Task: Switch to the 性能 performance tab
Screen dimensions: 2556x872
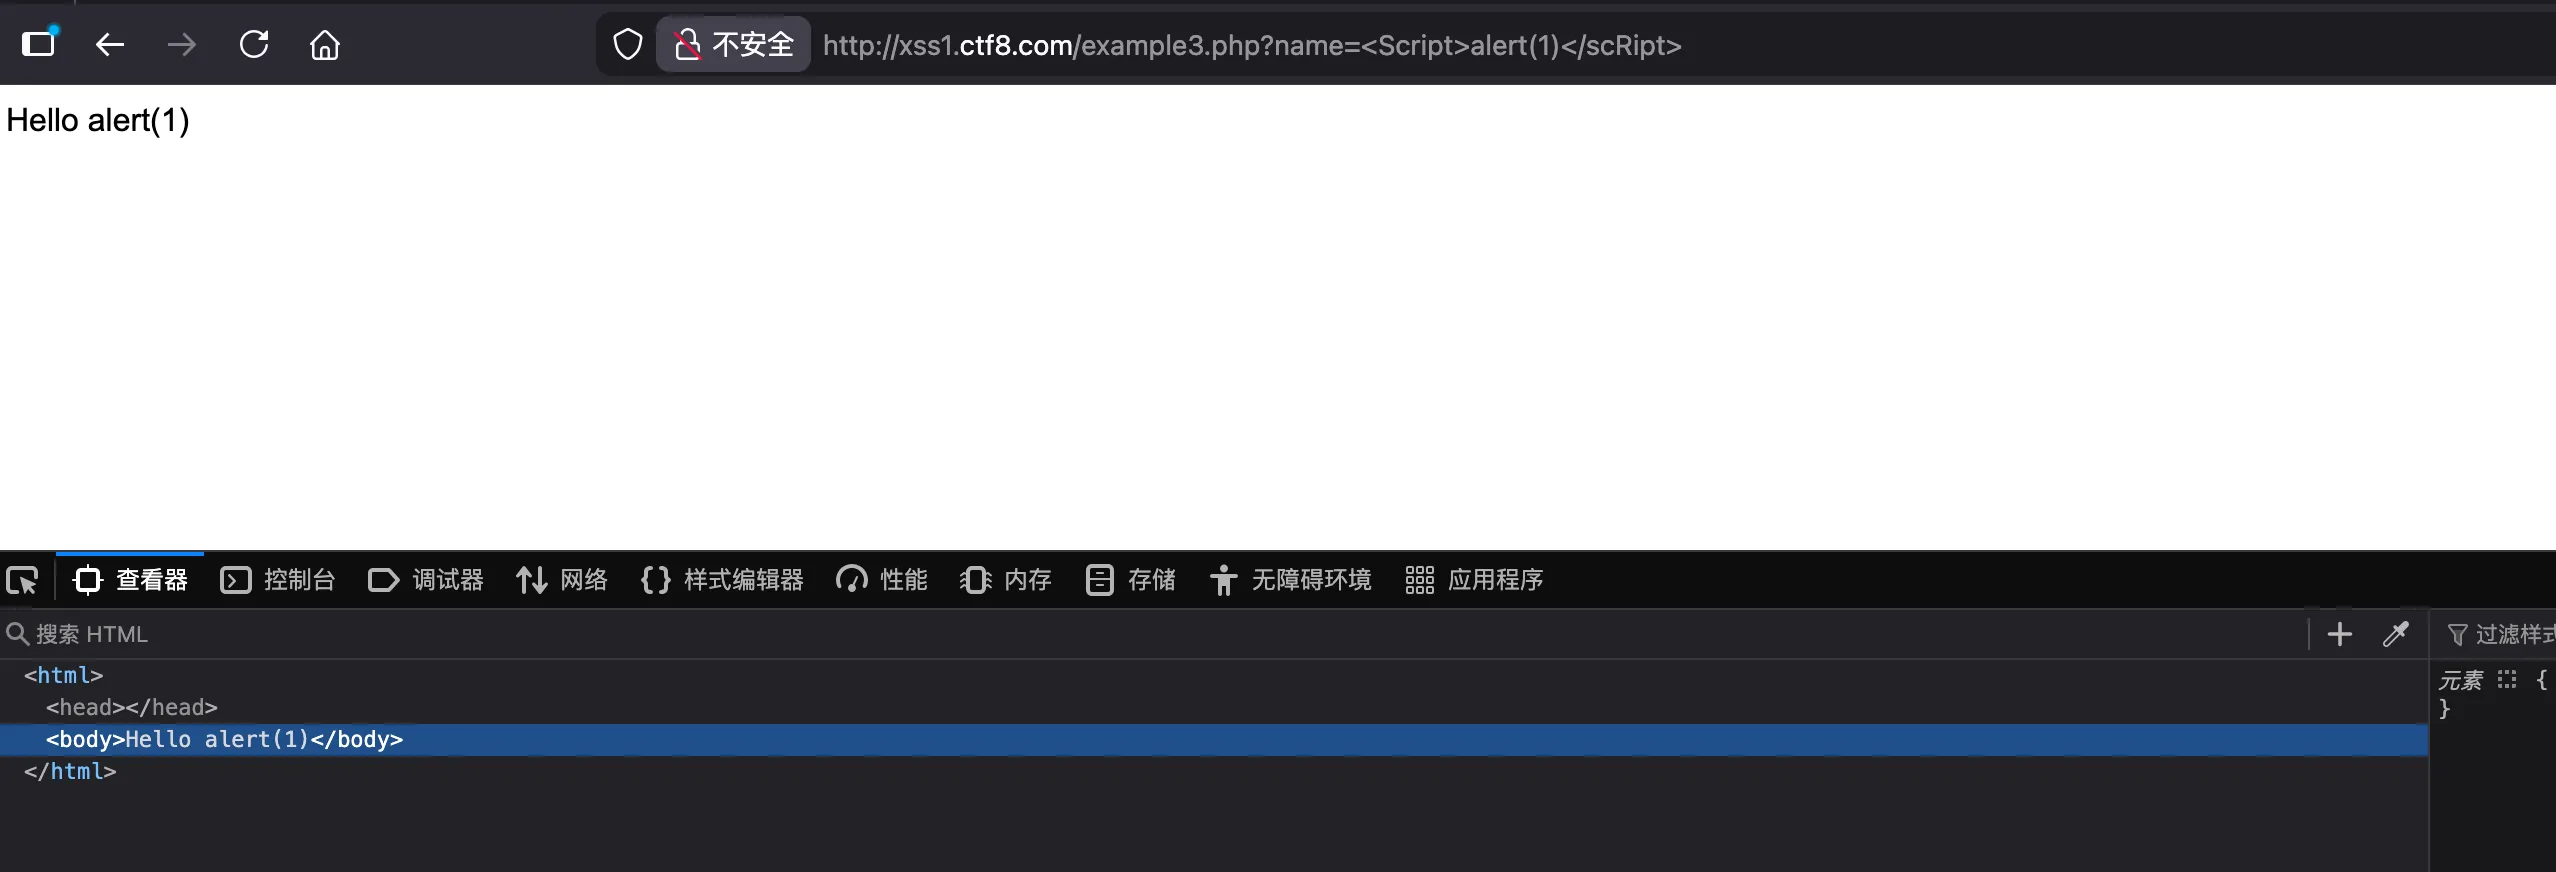Action: (882, 580)
